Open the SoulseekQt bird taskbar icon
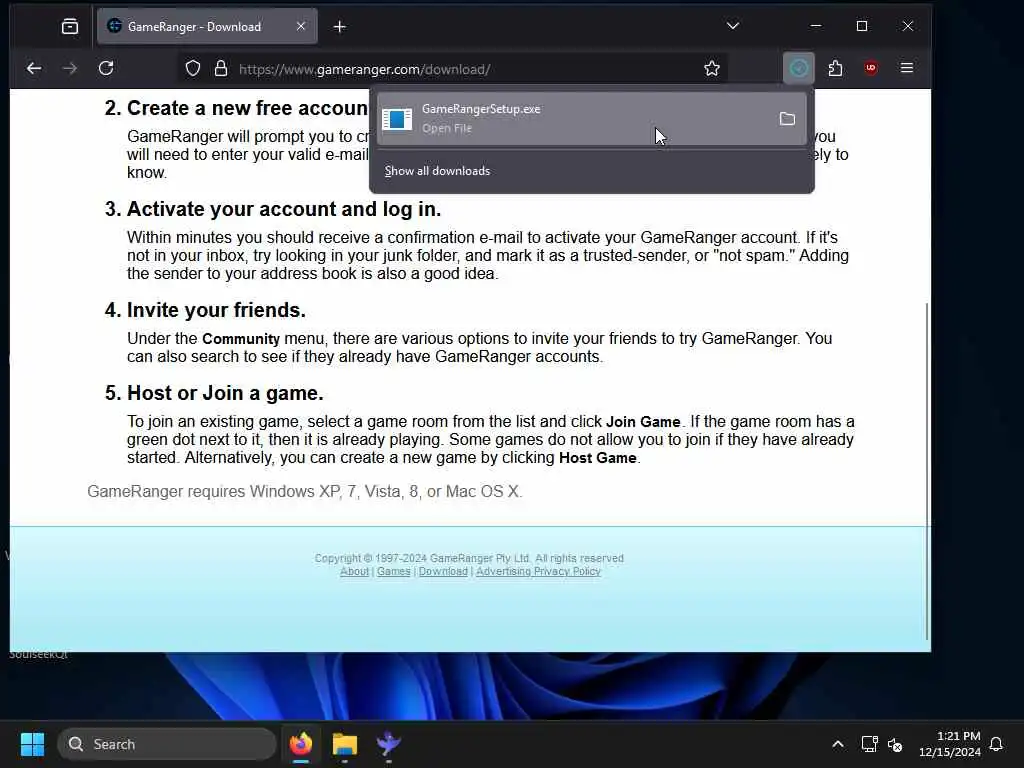 tap(389, 744)
